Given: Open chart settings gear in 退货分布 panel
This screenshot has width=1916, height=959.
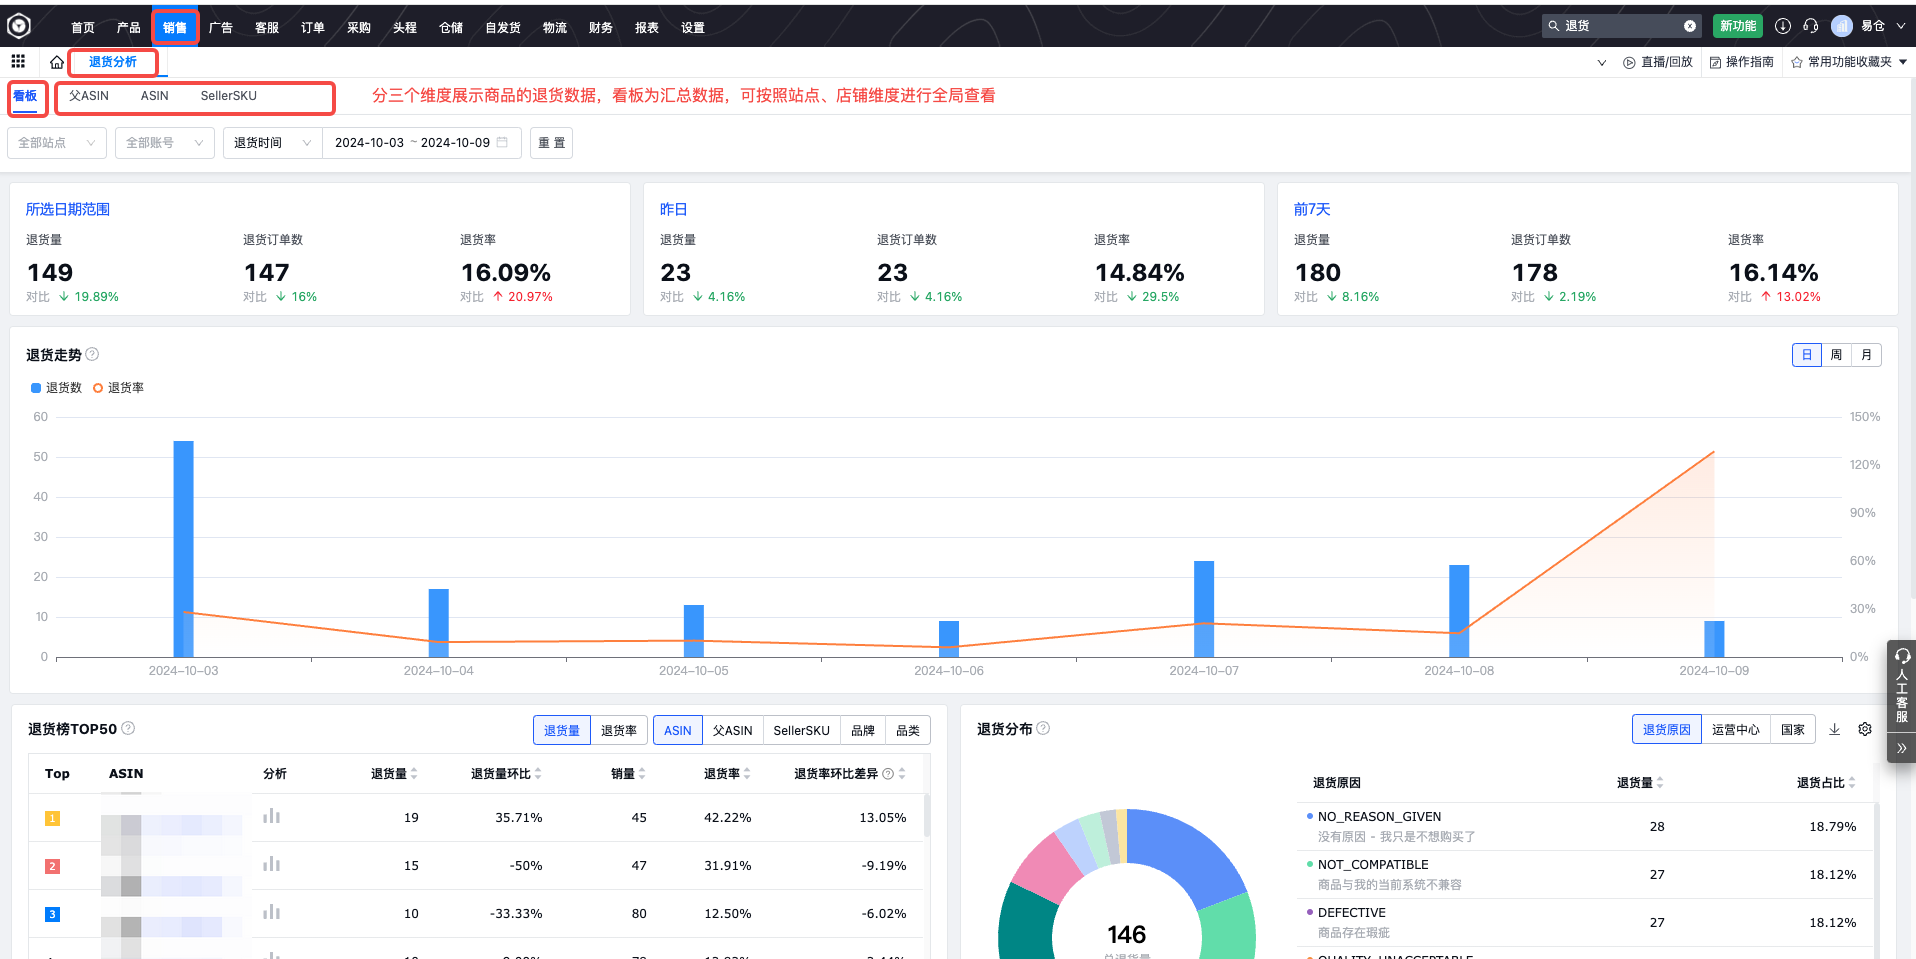Looking at the screenshot, I should pyautogui.click(x=1865, y=729).
